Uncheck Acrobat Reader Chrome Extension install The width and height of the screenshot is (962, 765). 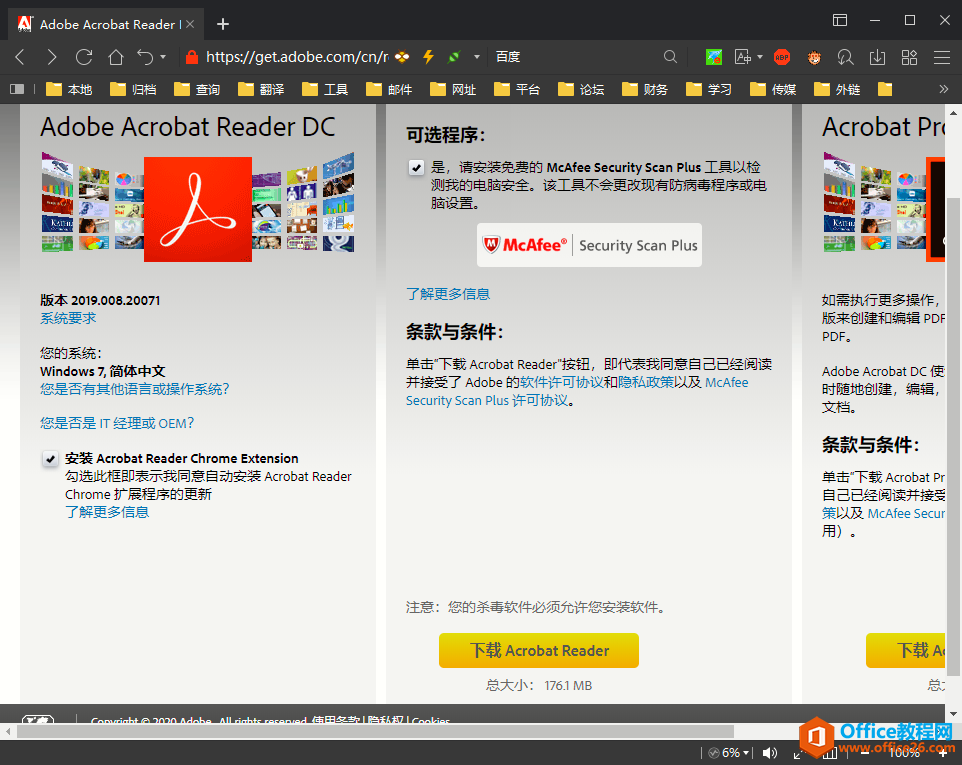(50, 459)
